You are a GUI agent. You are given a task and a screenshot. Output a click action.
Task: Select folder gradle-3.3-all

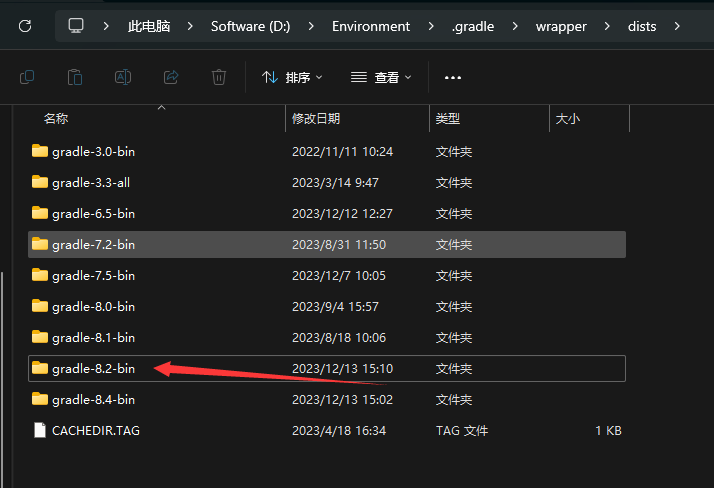pos(326,183)
